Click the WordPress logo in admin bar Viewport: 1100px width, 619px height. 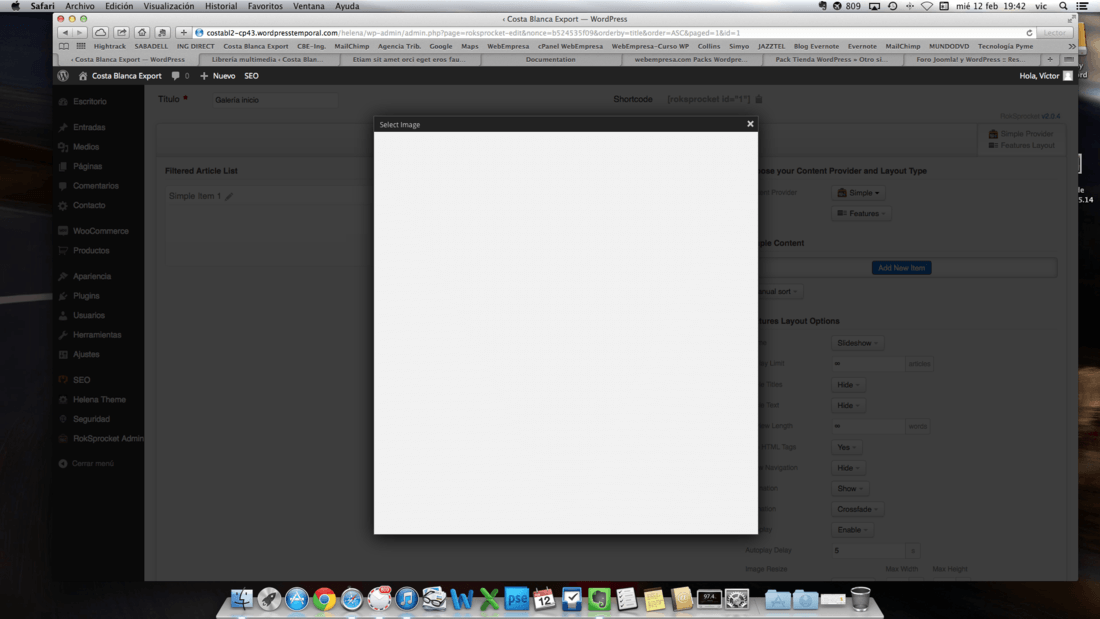click(63, 76)
